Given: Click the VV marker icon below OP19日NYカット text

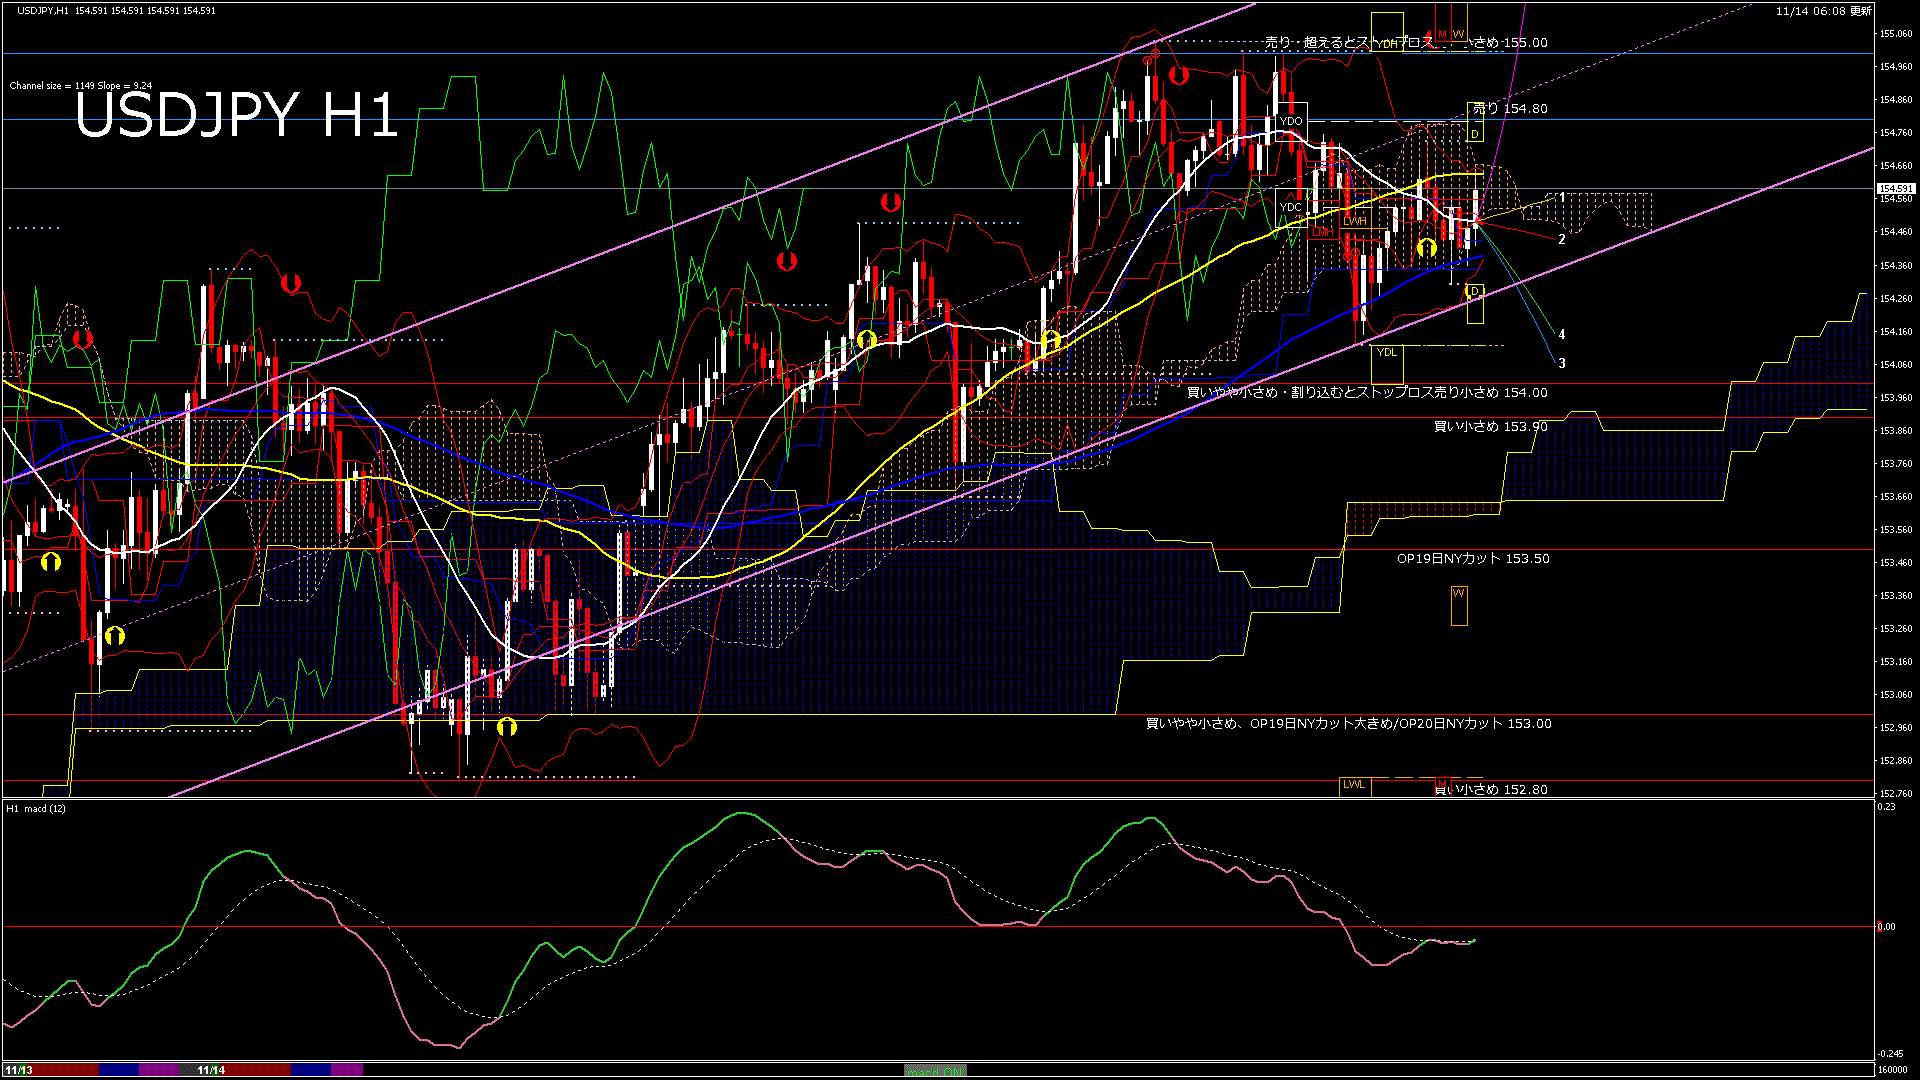Looking at the screenshot, I should click(x=1459, y=594).
